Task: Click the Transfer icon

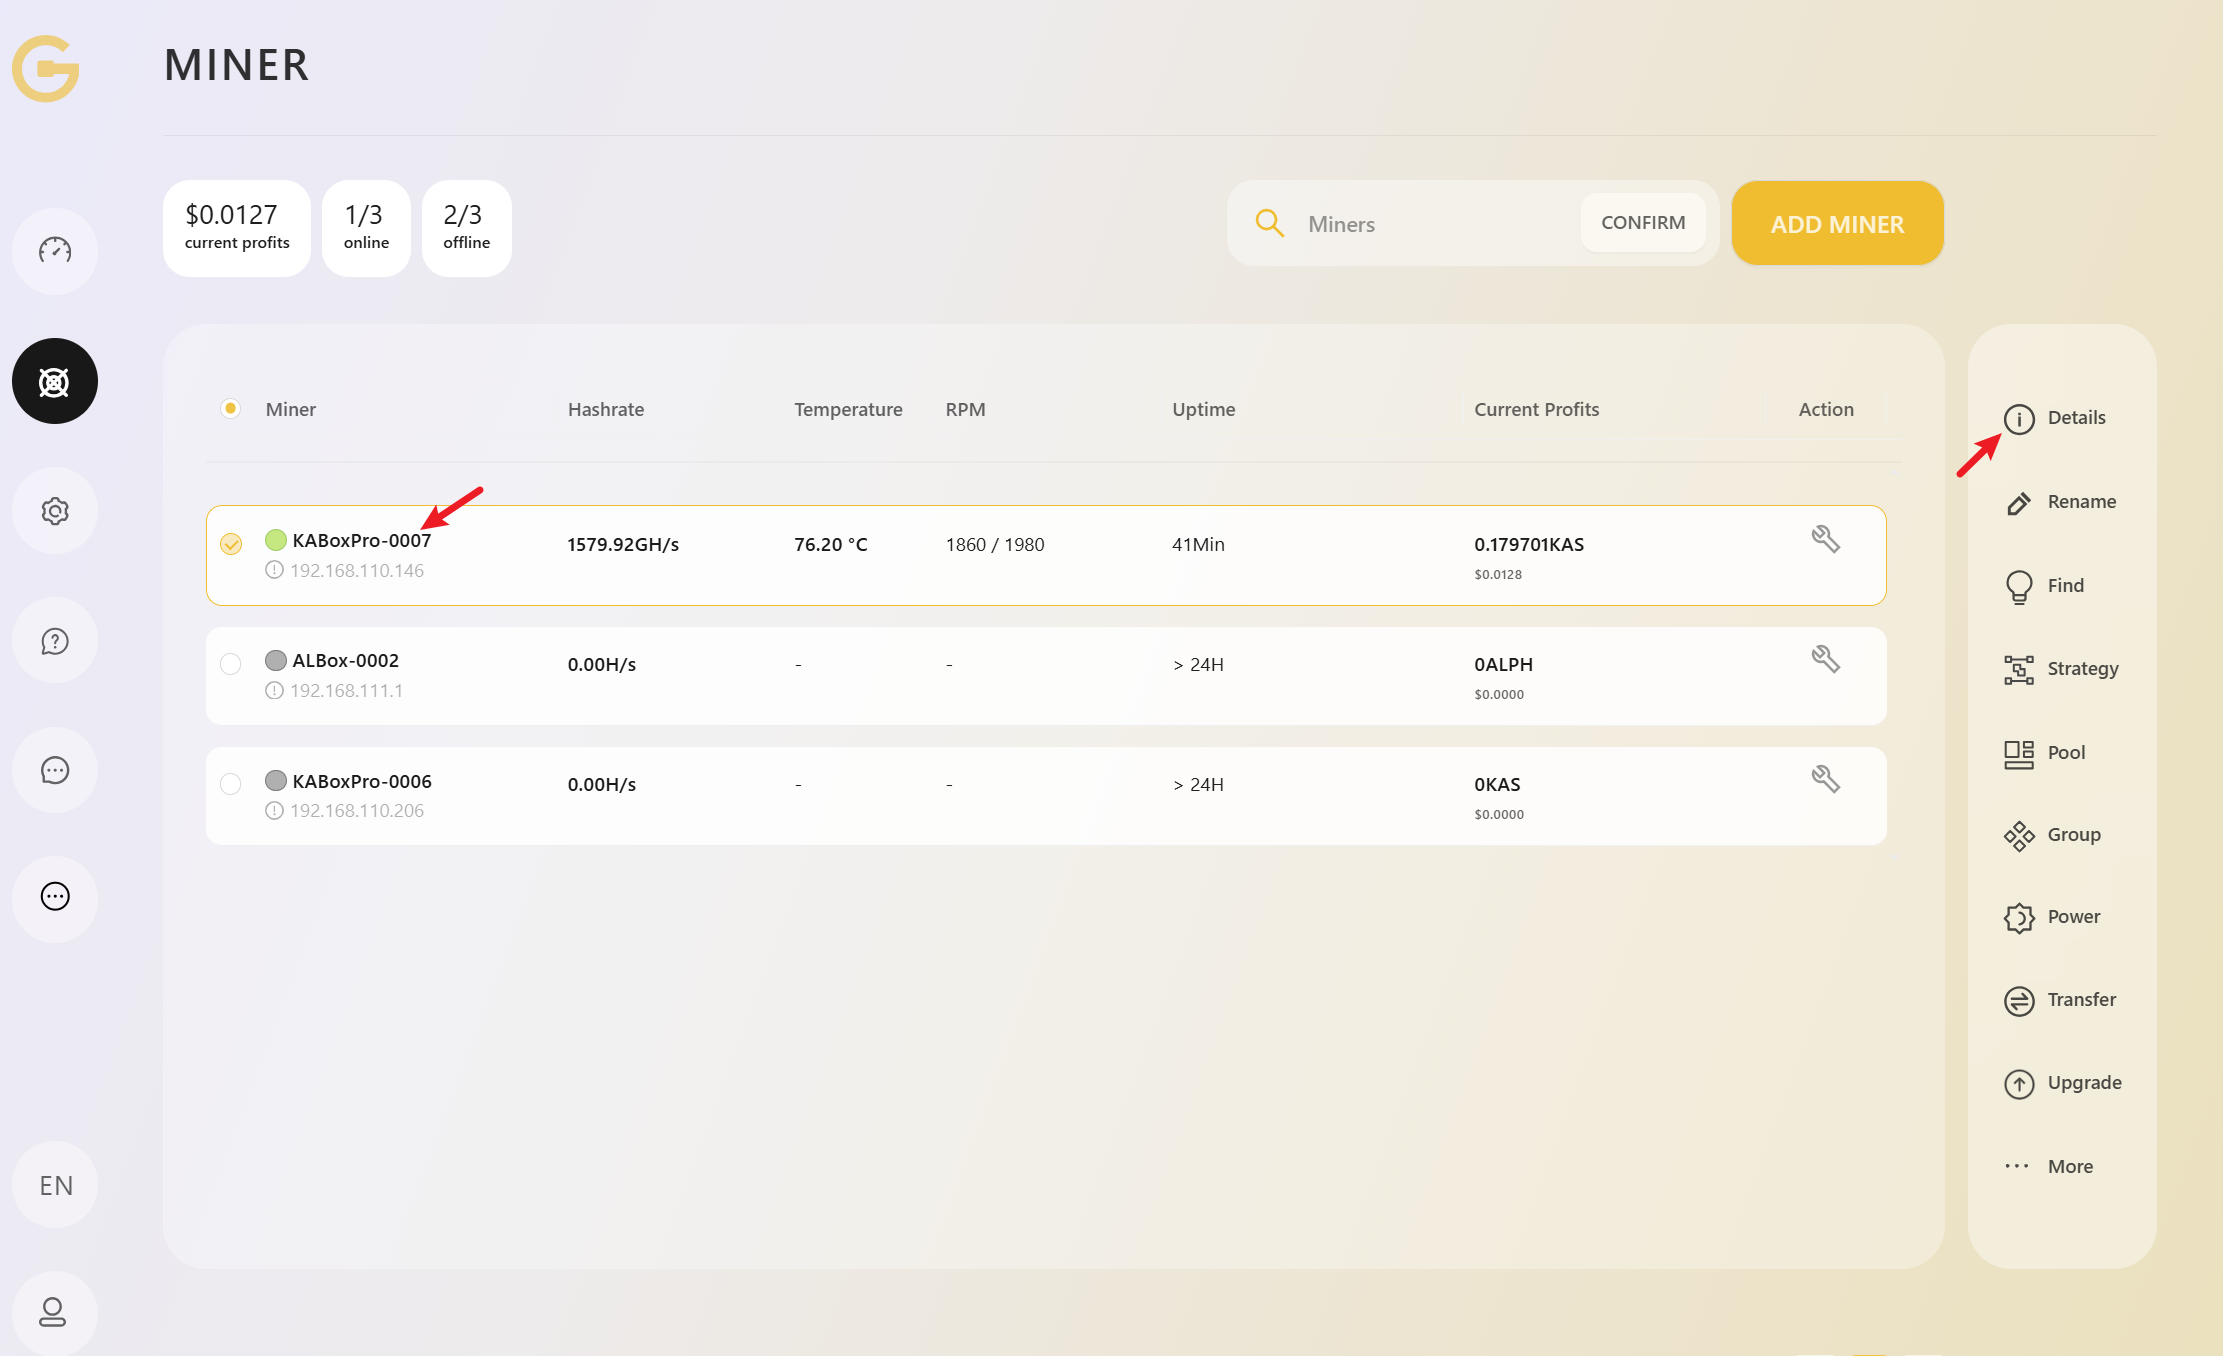Action: point(2019,1001)
